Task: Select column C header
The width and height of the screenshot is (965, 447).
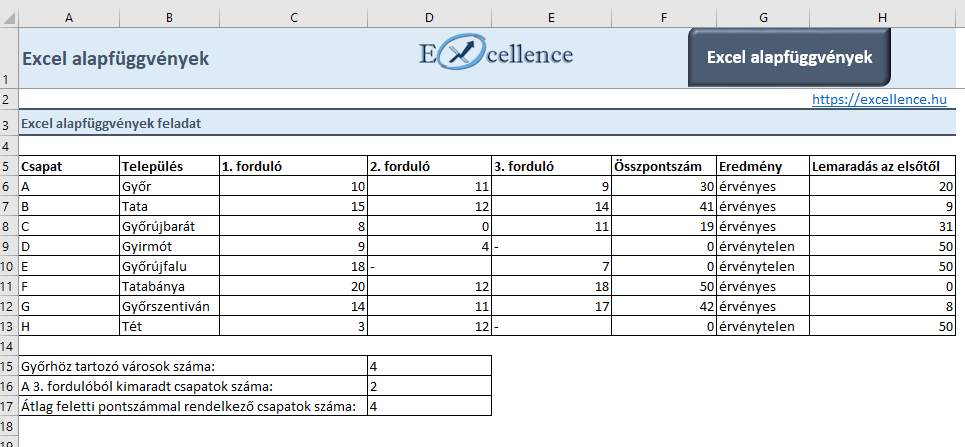Action: tap(294, 18)
